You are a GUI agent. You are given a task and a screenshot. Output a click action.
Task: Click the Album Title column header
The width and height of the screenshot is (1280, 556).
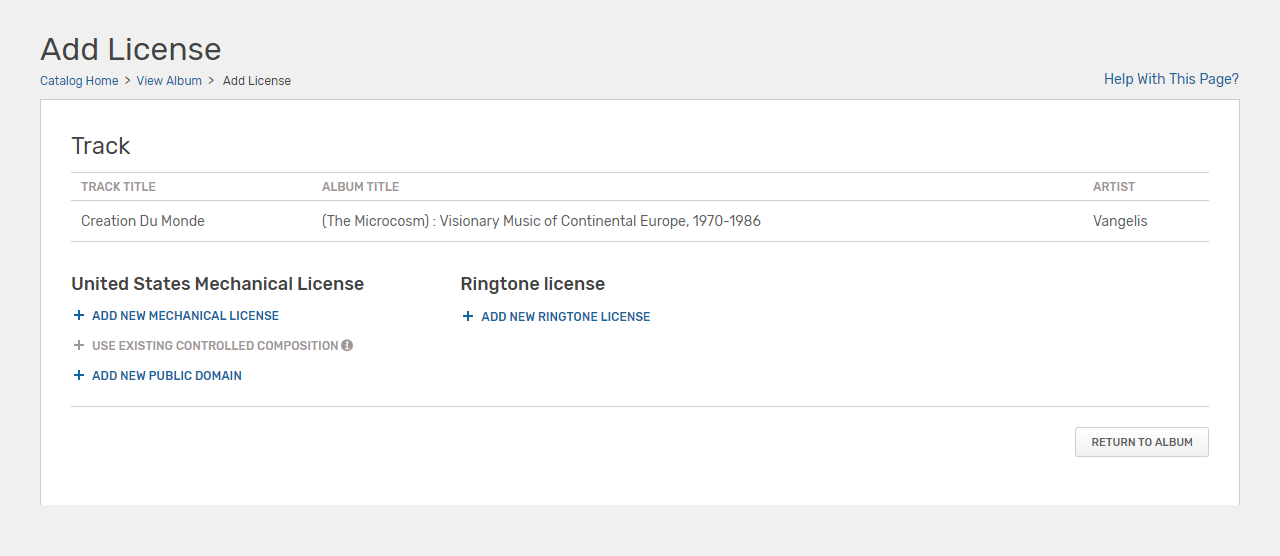[x=360, y=187]
